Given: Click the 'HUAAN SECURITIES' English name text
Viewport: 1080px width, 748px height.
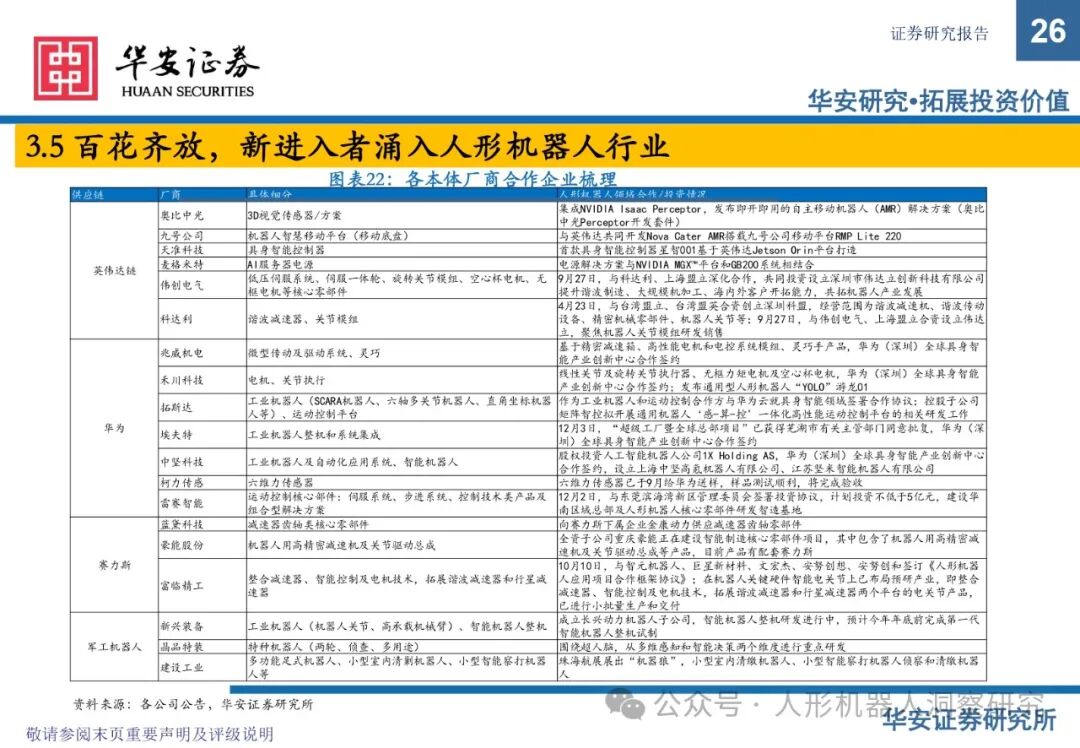Looking at the screenshot, I should point(187,91).
